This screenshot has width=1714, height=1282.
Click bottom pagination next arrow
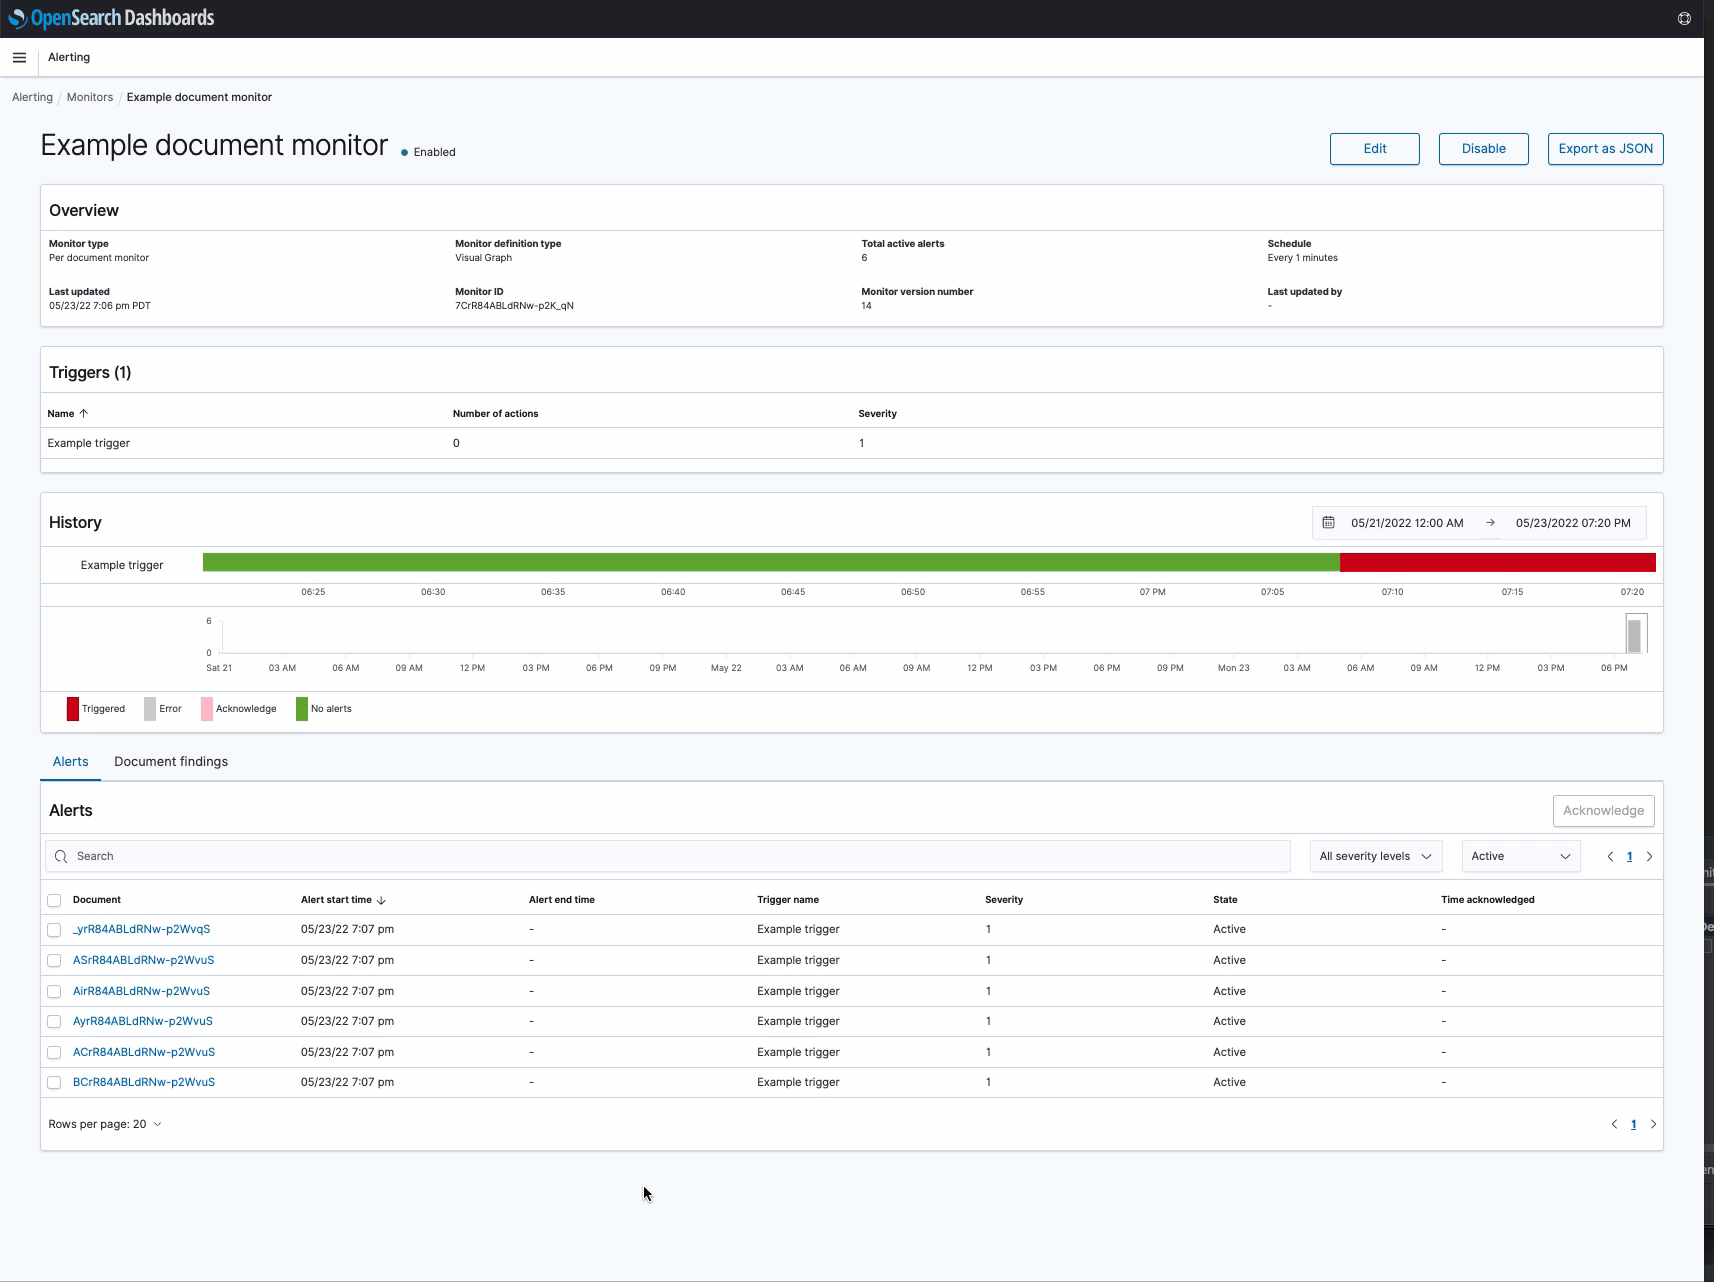1653,1124
